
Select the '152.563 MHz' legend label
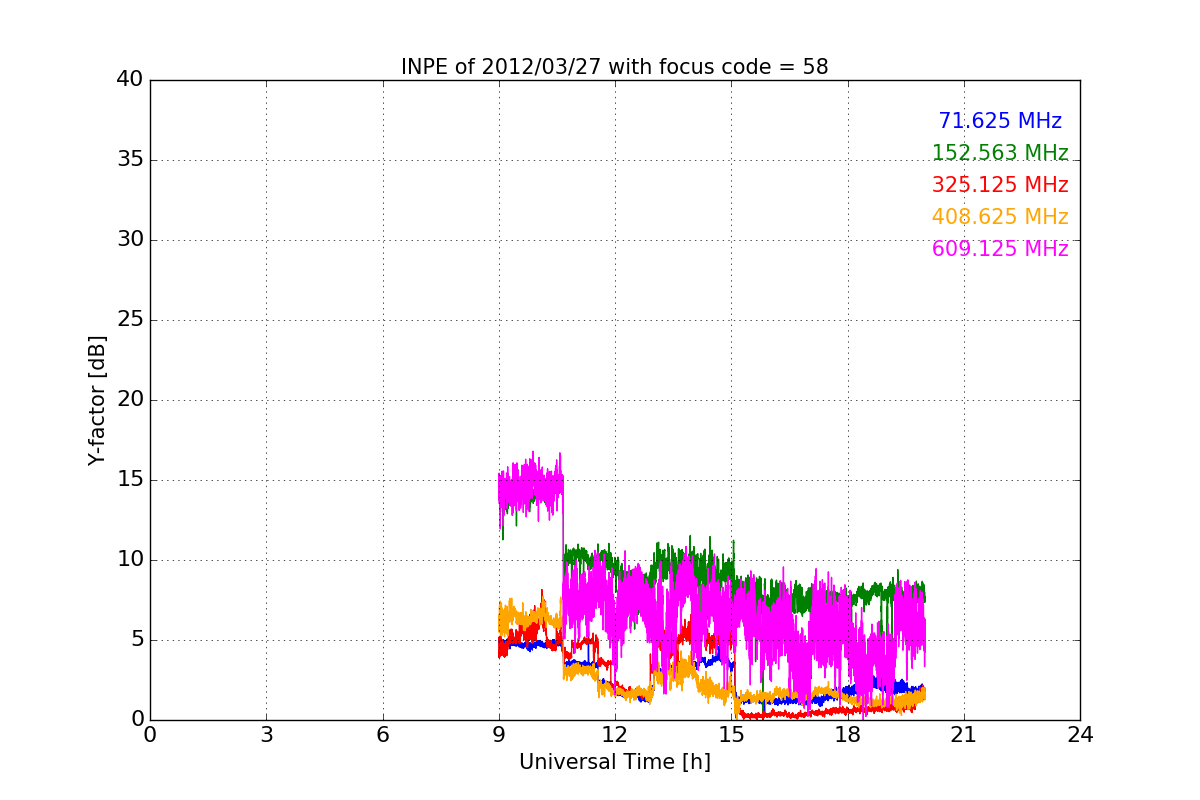[x=1000, y=153]
